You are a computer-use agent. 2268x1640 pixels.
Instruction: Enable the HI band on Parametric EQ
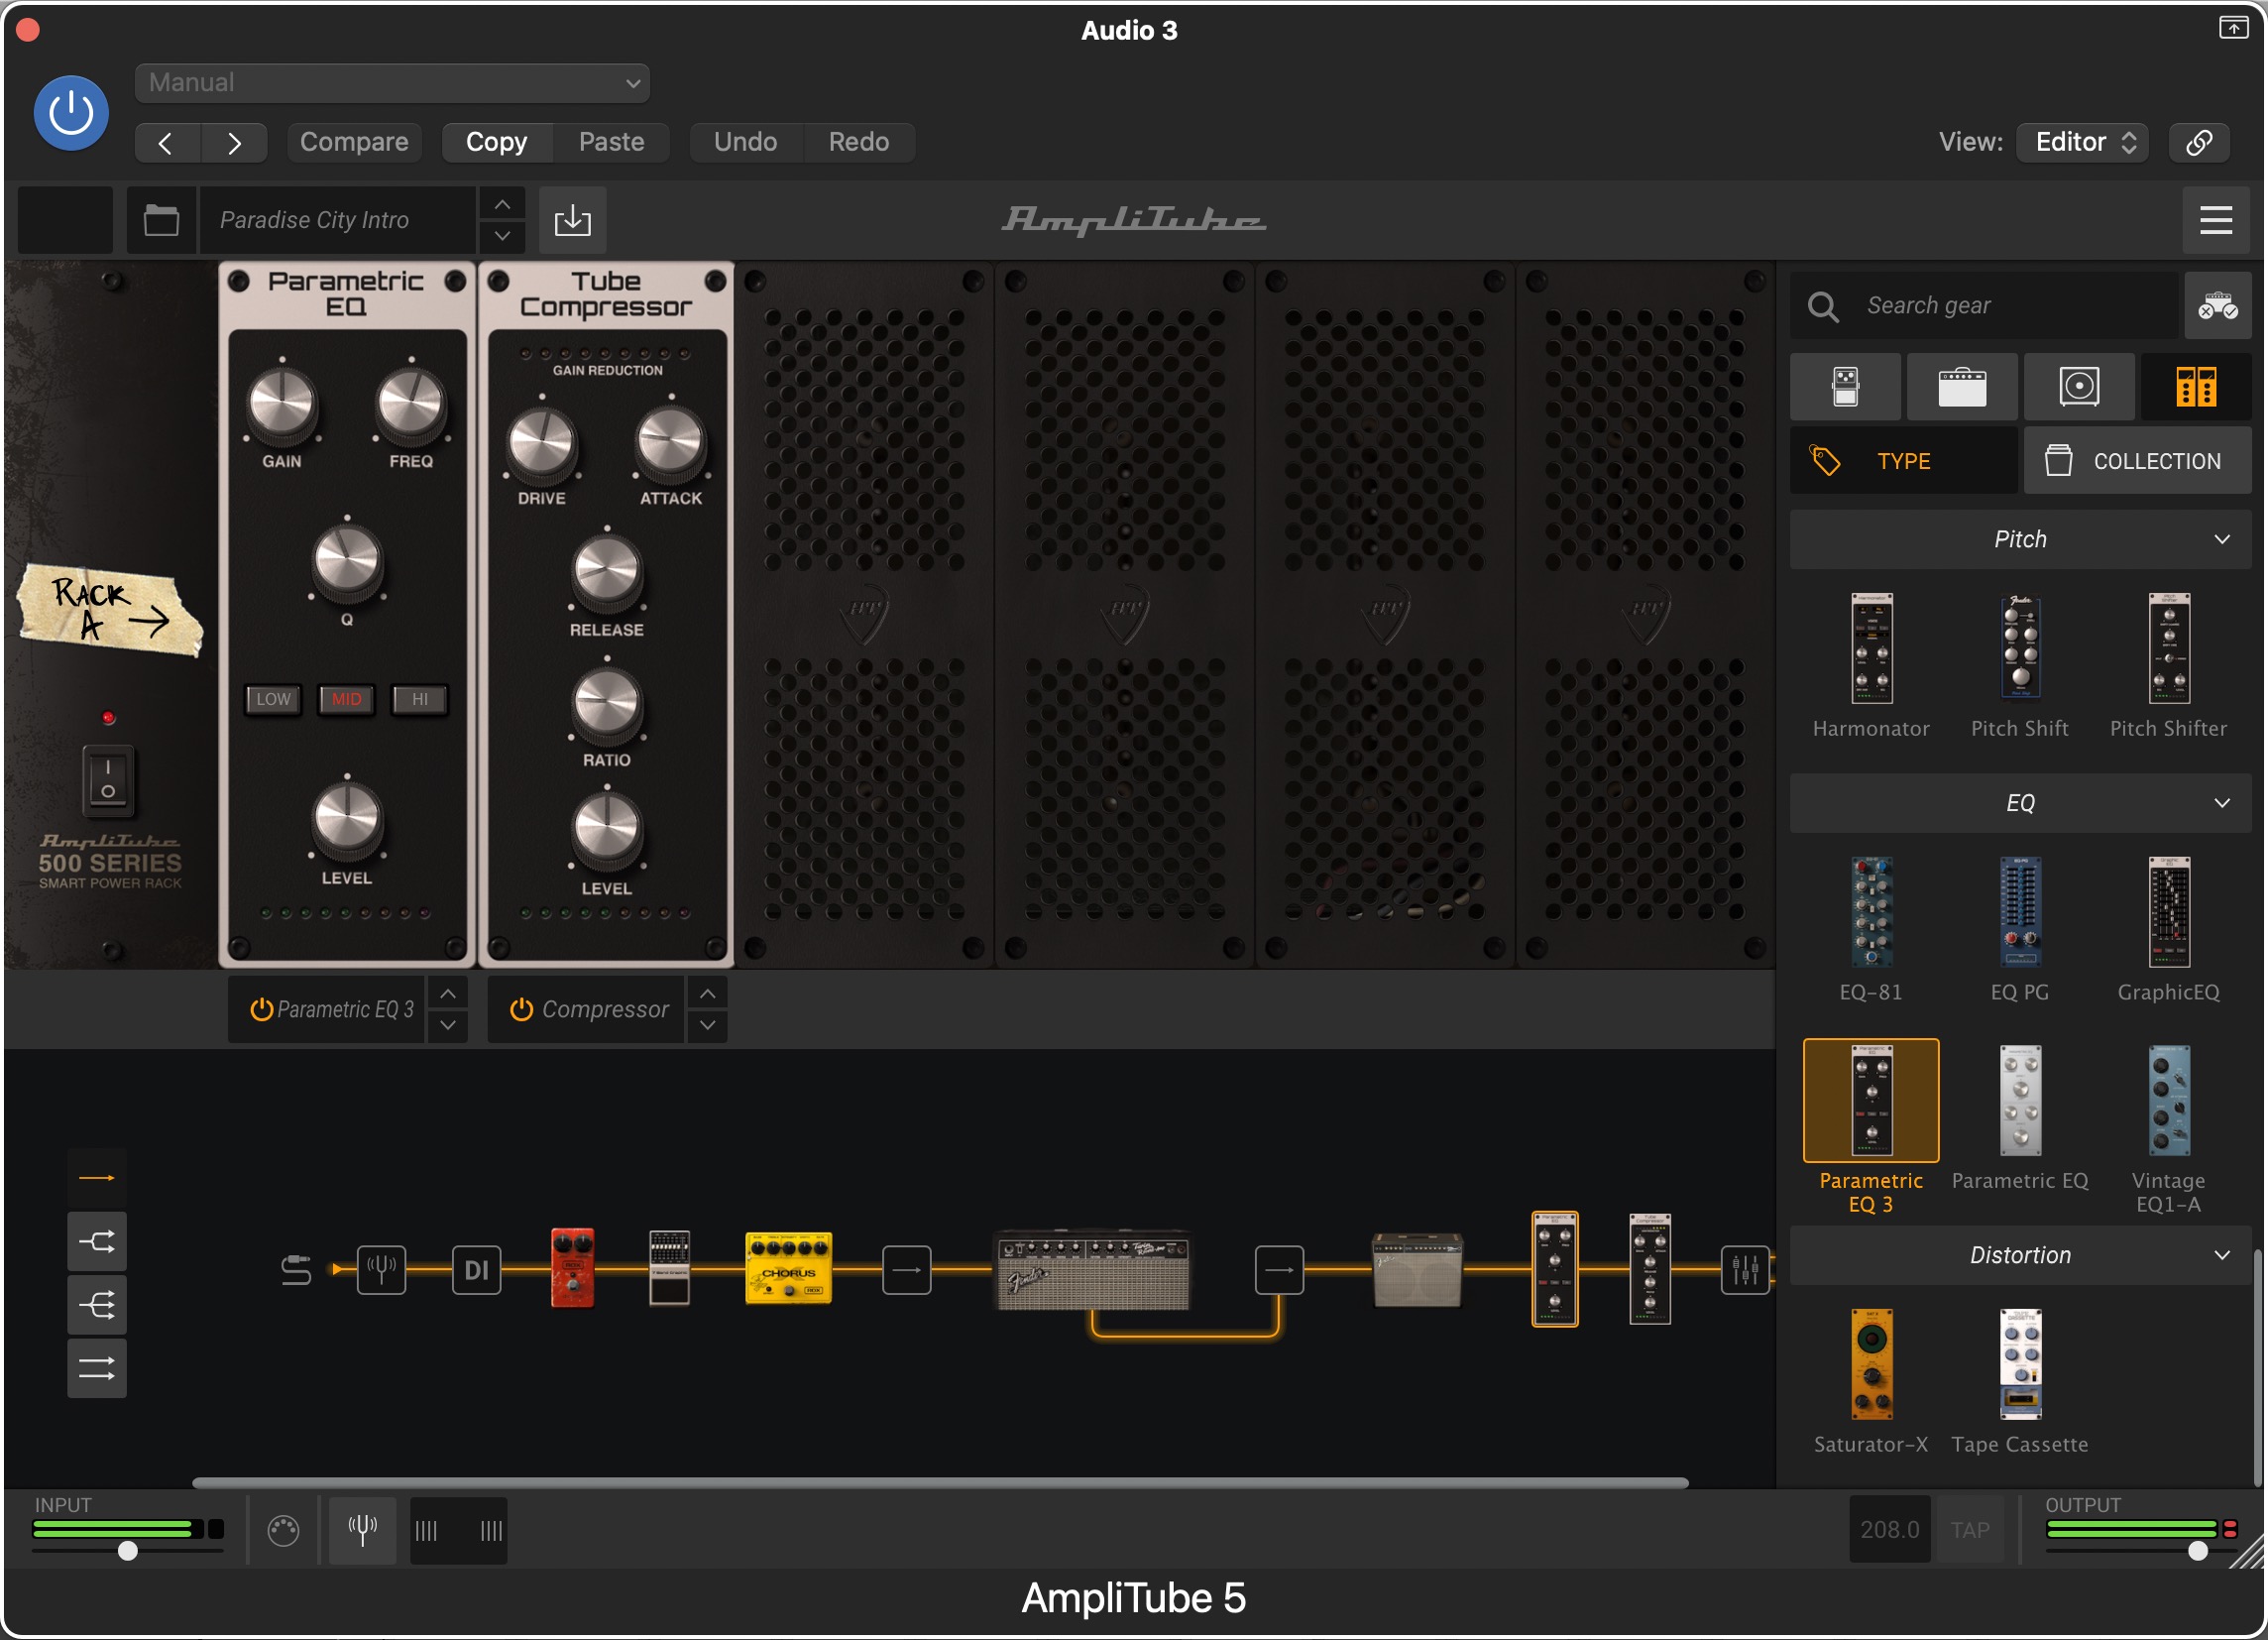pyautogui.click(x=420, y=700)
